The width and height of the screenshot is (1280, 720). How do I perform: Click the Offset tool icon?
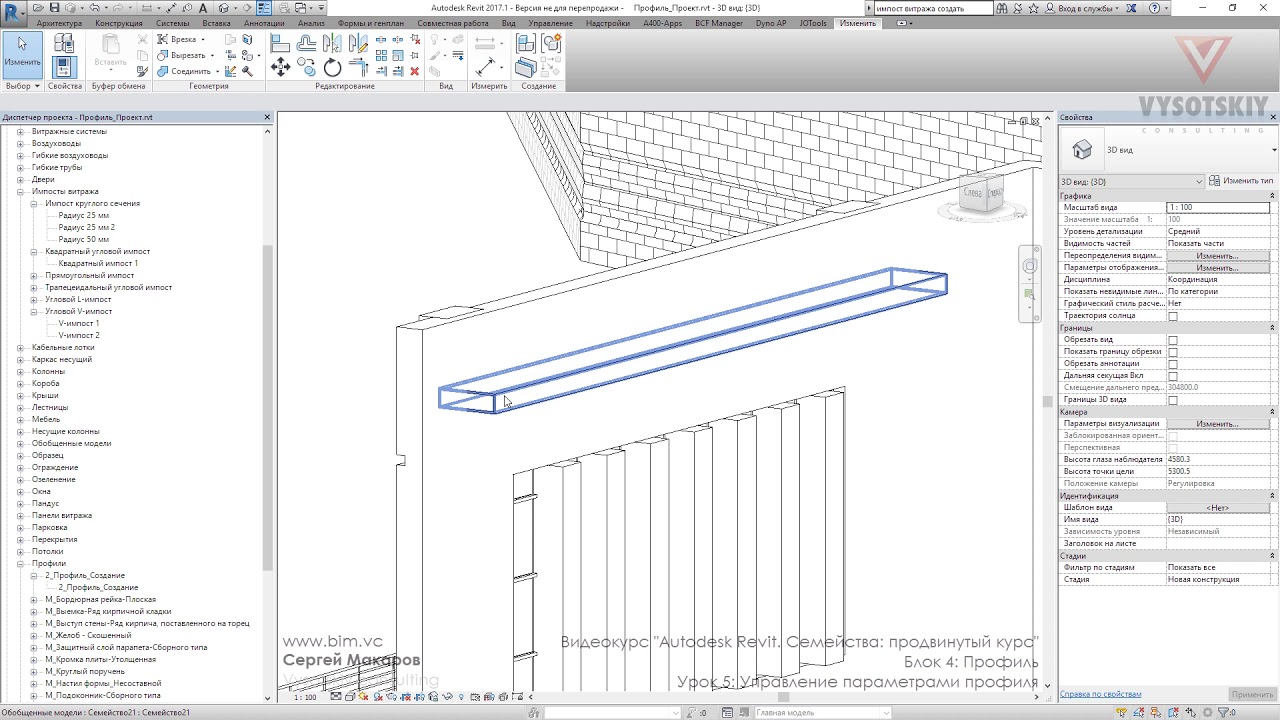point(306,43)
